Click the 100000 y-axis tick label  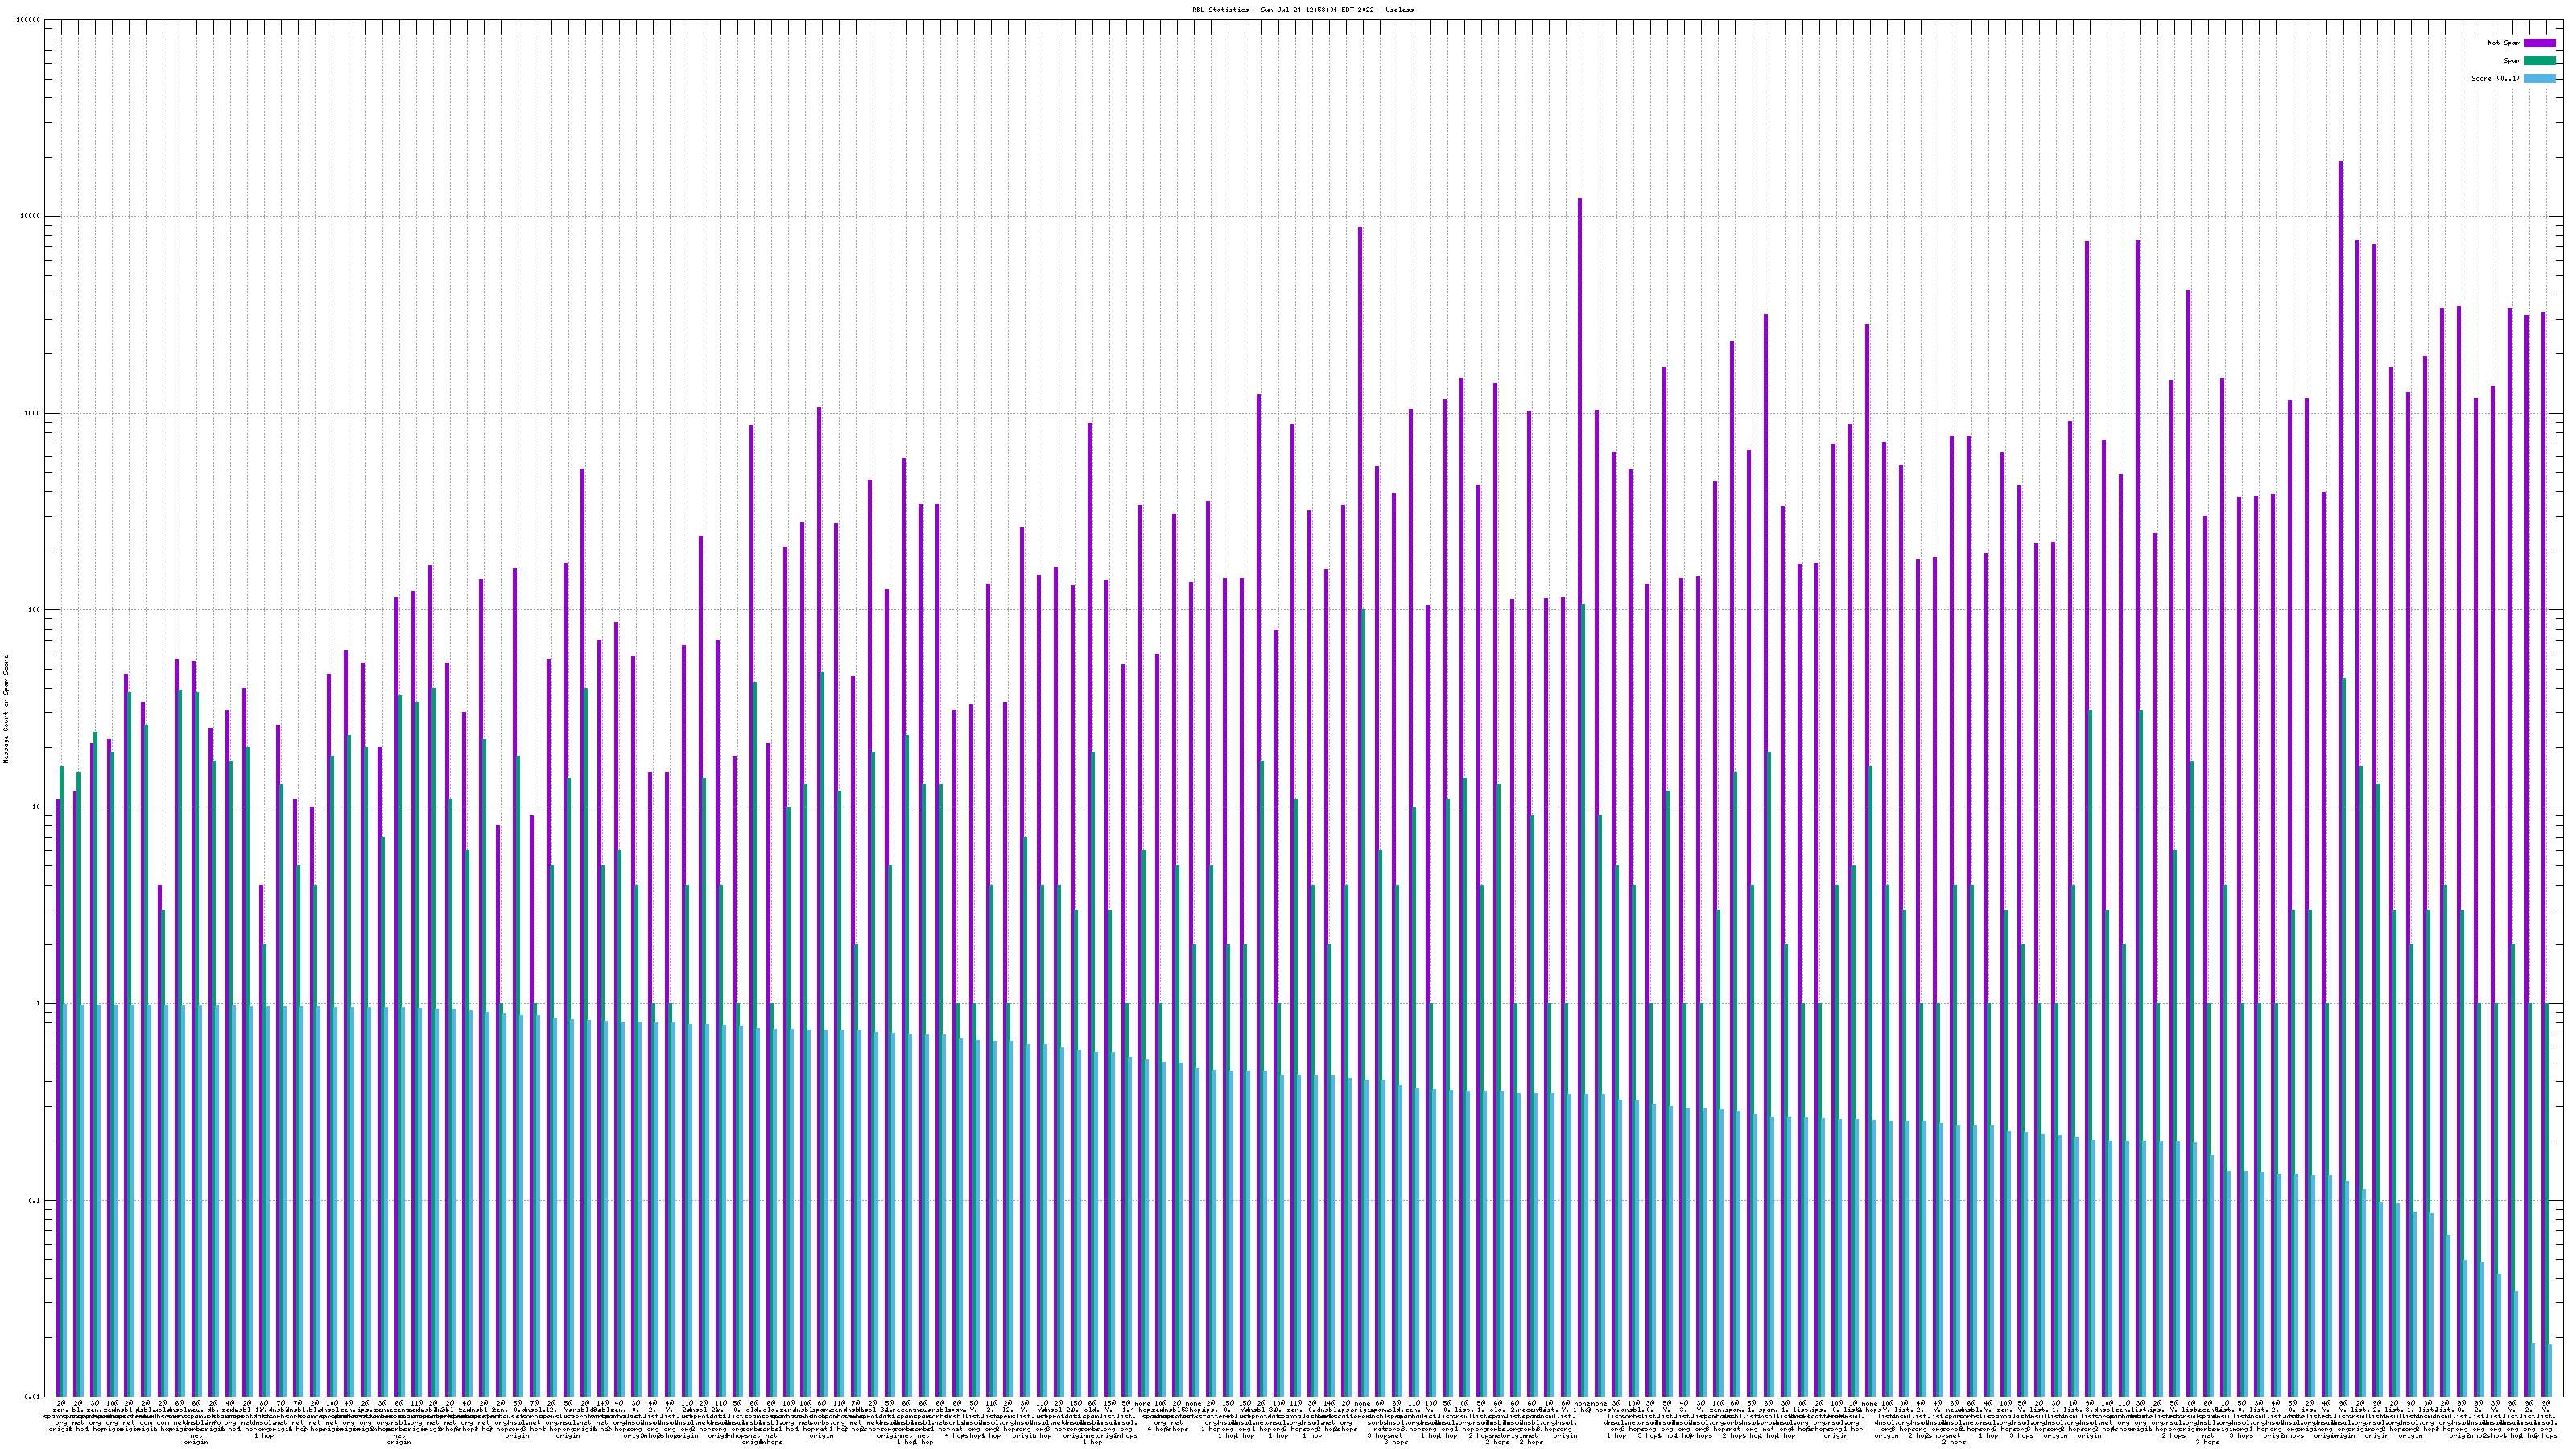[x=29, y=20]
